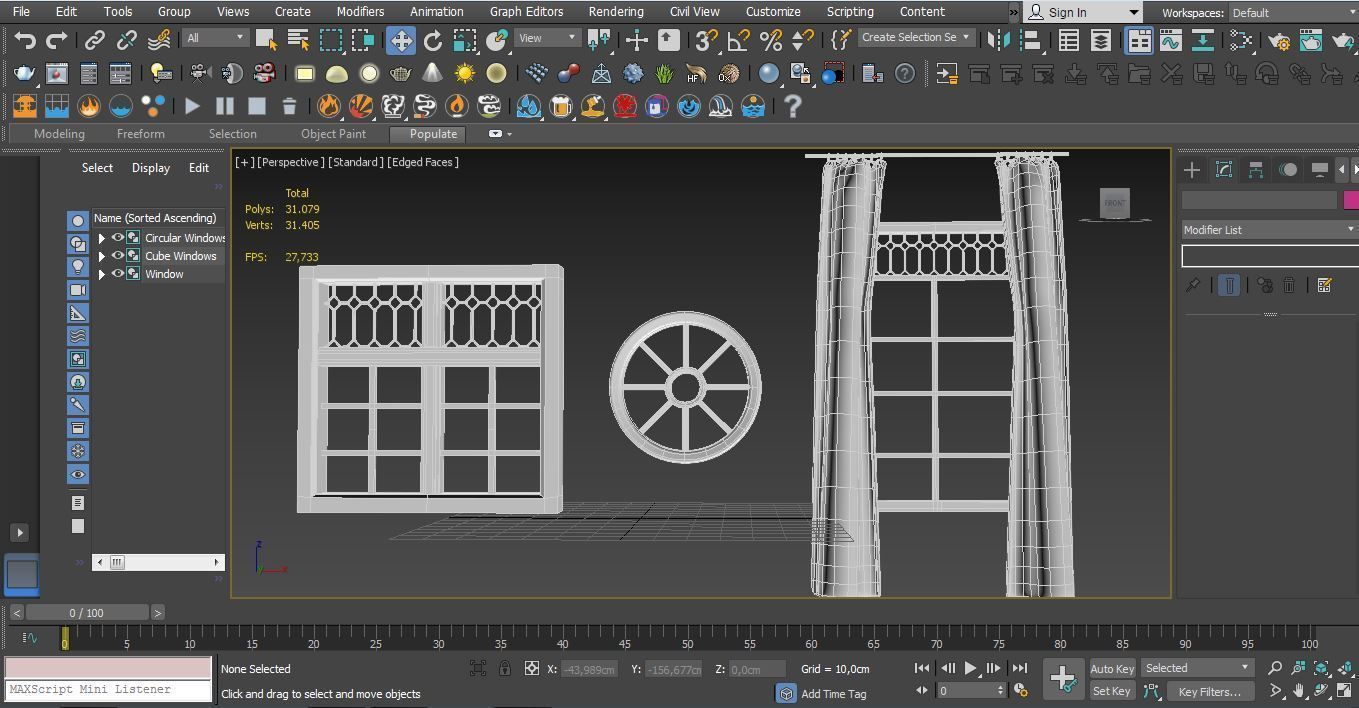Click the Bind to Space Warp icon
1359x708 pixels.
[x=159, y=40]
